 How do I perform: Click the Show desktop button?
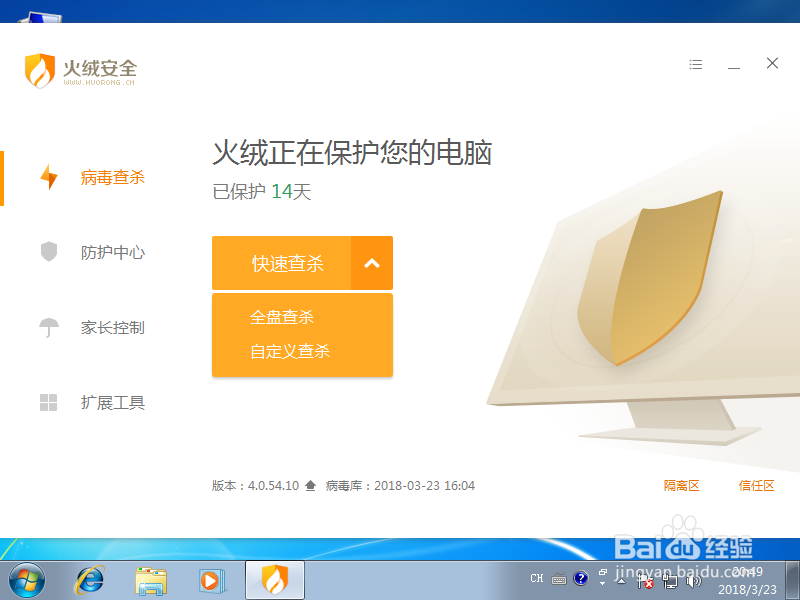click(x=792, y=581)
